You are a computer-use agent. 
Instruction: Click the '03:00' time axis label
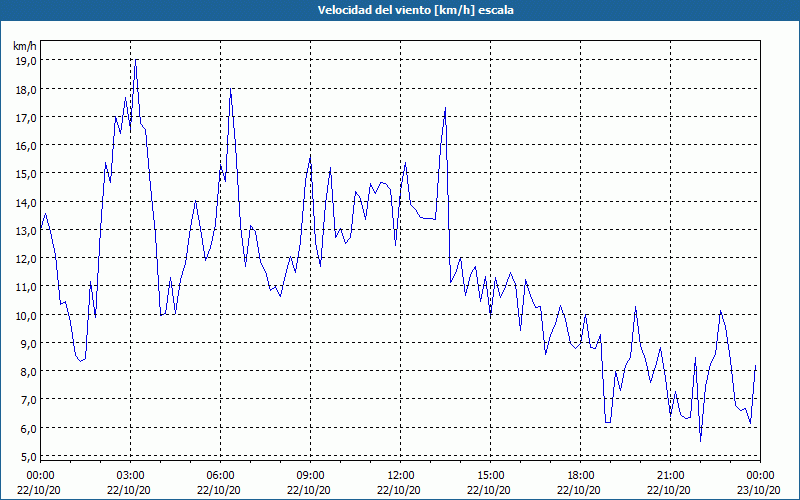[130, 476]
